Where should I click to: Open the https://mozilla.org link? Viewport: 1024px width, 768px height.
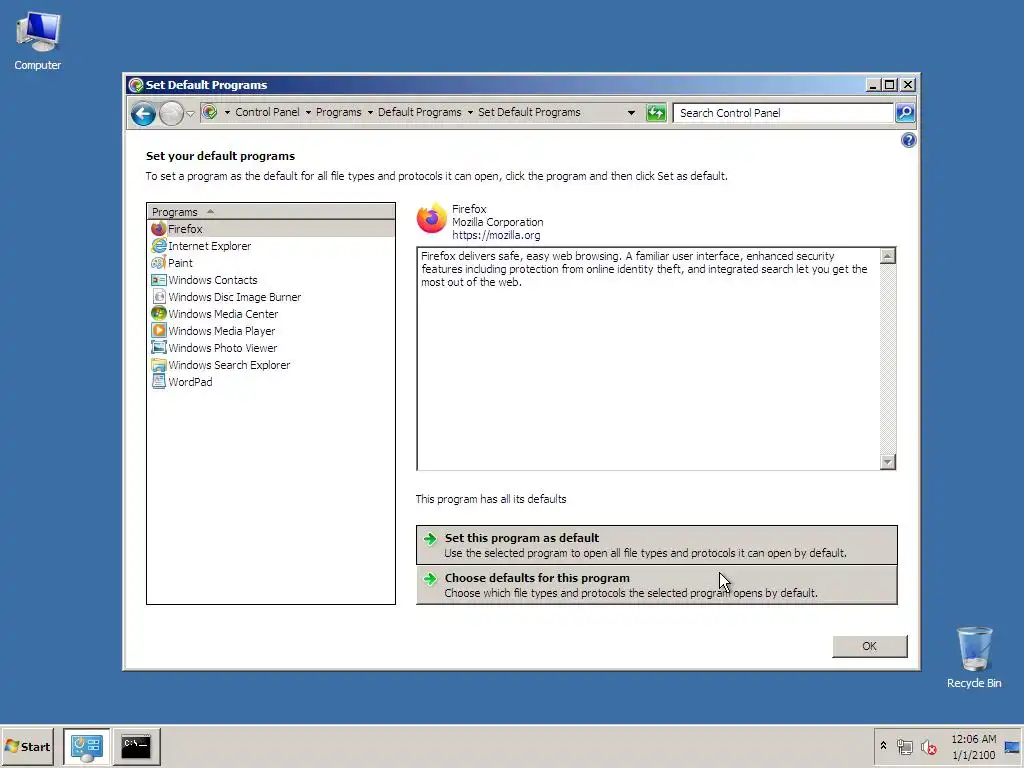[x=496, y=235]
